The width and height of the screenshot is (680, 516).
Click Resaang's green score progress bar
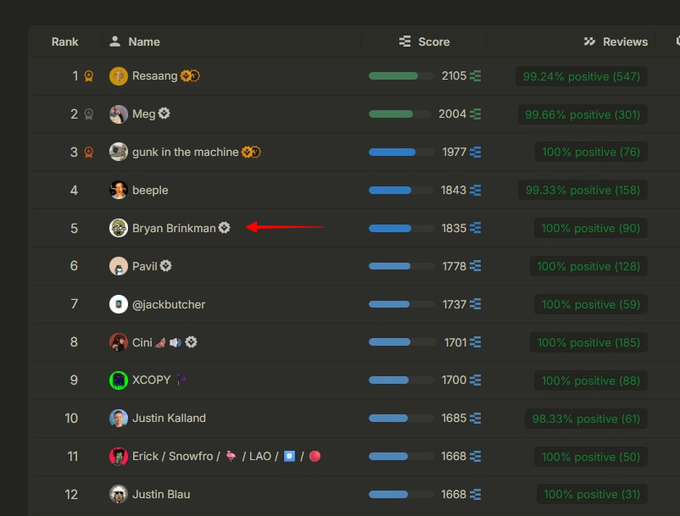tap(401, 76)
